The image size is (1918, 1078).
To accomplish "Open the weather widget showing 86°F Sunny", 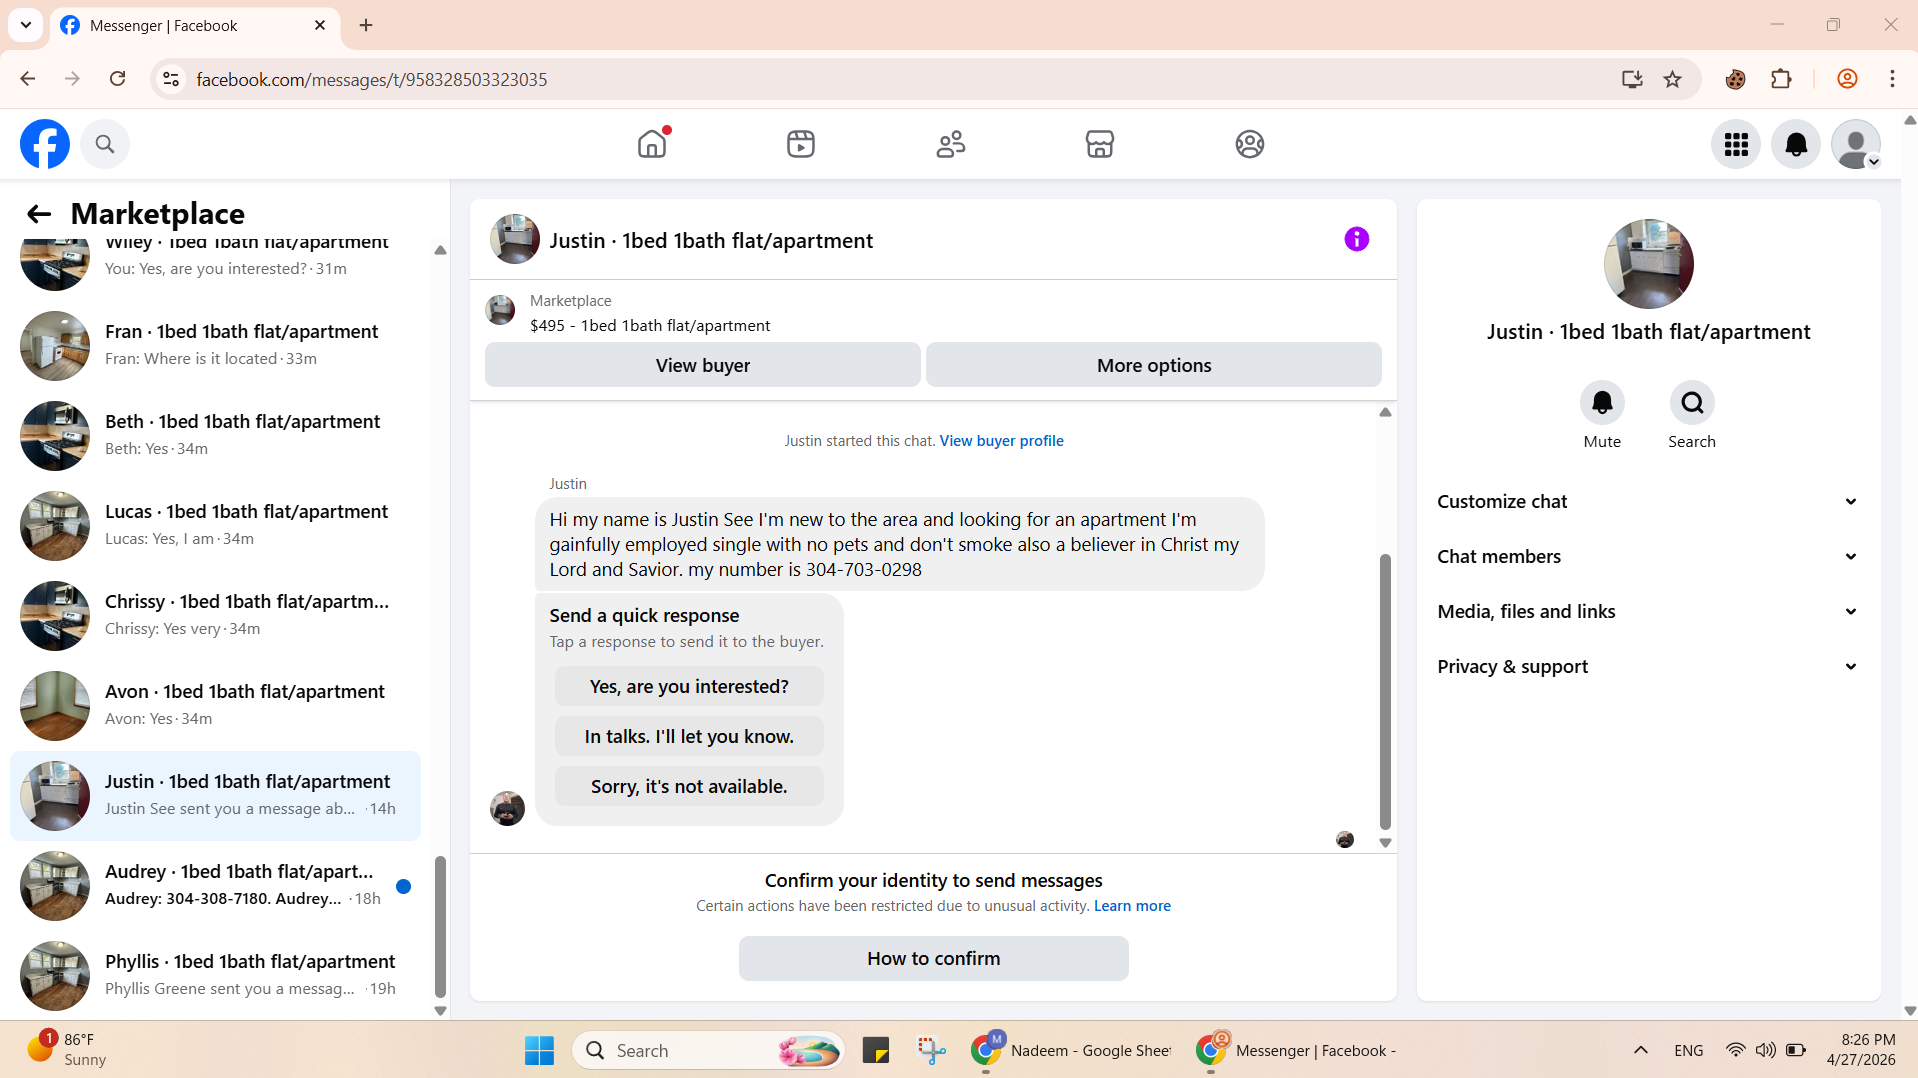I will pyautogui.click(x=67, y=1050).
